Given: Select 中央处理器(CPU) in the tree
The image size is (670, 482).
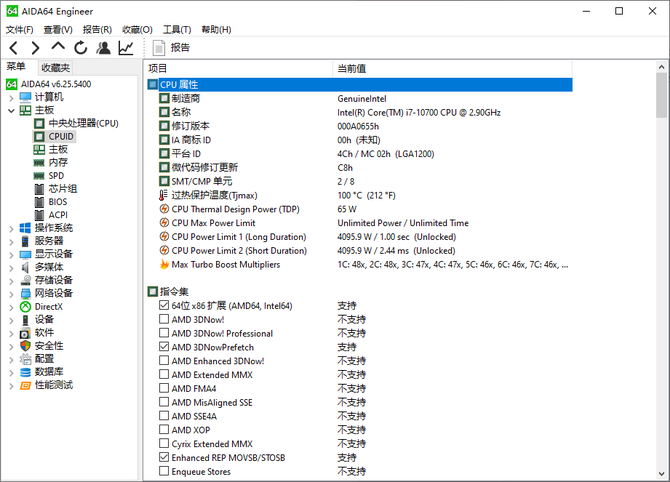Looking at the screenshot, I should click(83, 123).
